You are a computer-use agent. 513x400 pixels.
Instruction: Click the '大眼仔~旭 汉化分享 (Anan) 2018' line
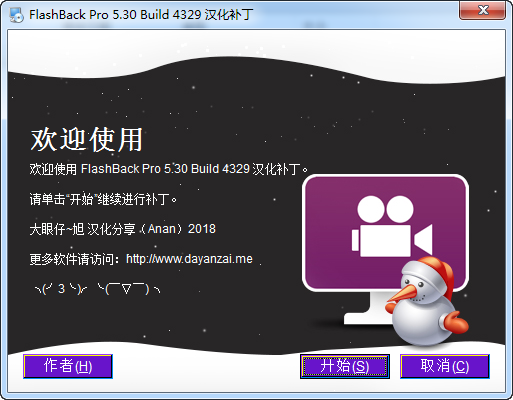click(122, 229)
